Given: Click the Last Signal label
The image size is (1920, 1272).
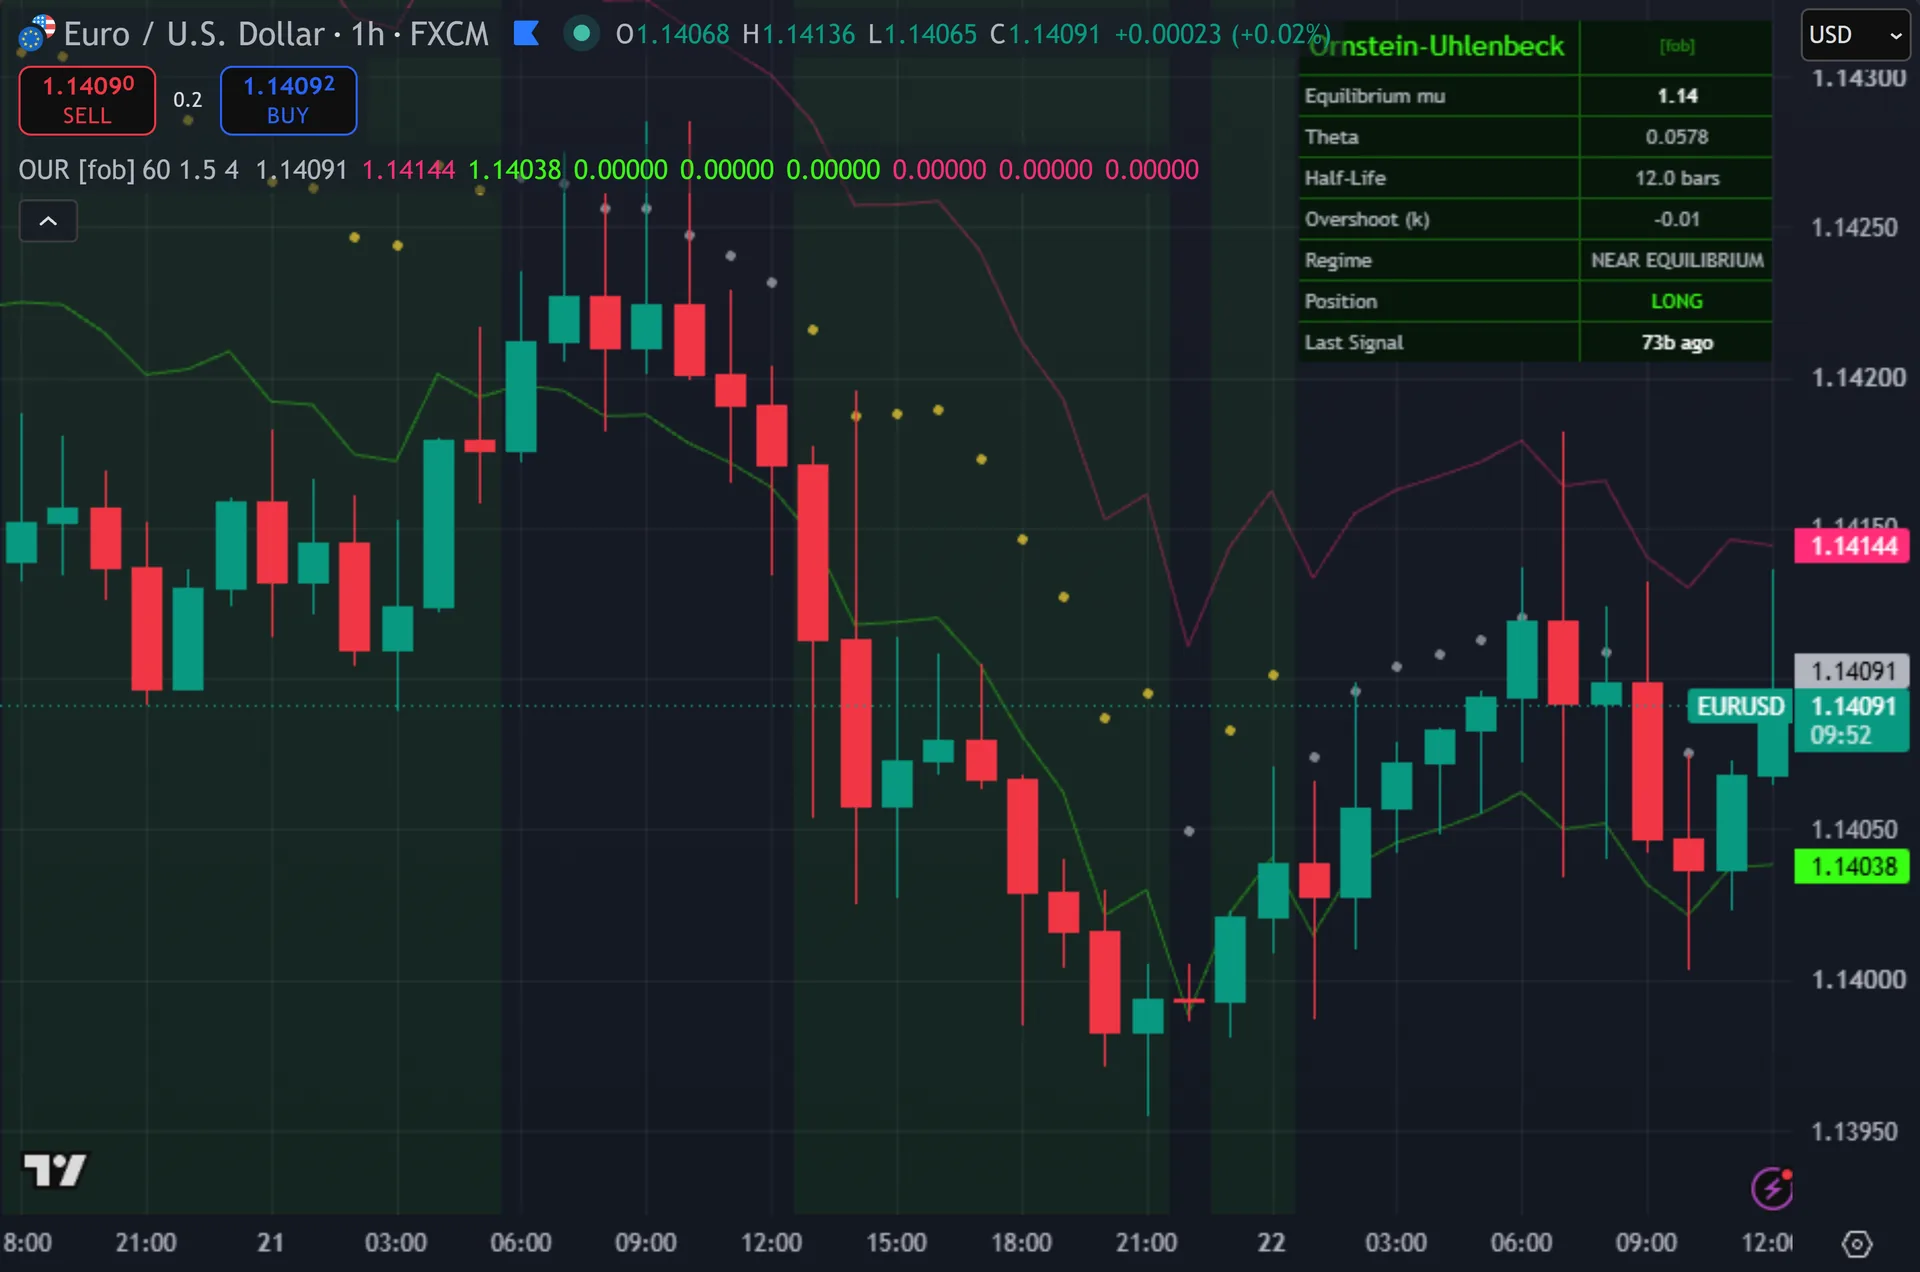Looking at the screenshot, I should click(x=1354, y=342).
